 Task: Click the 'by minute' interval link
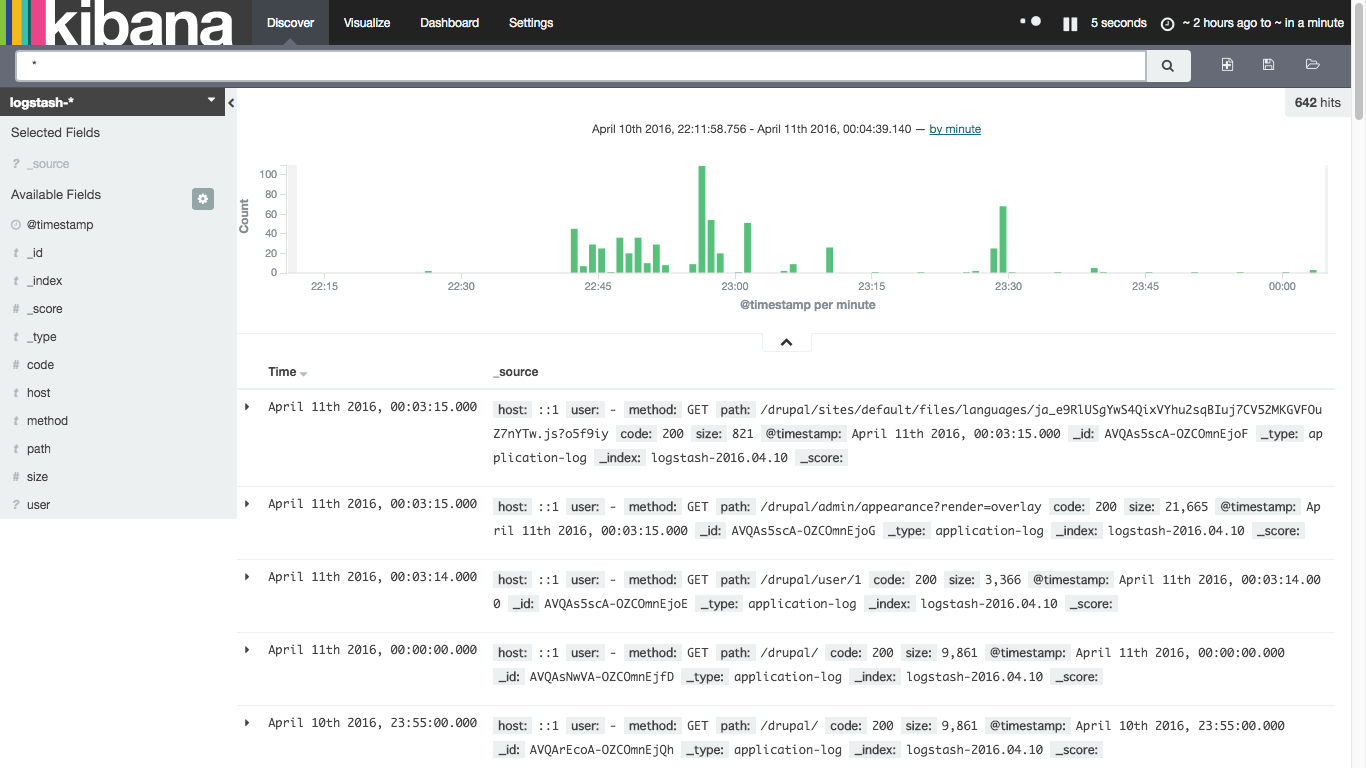point(954,128)
